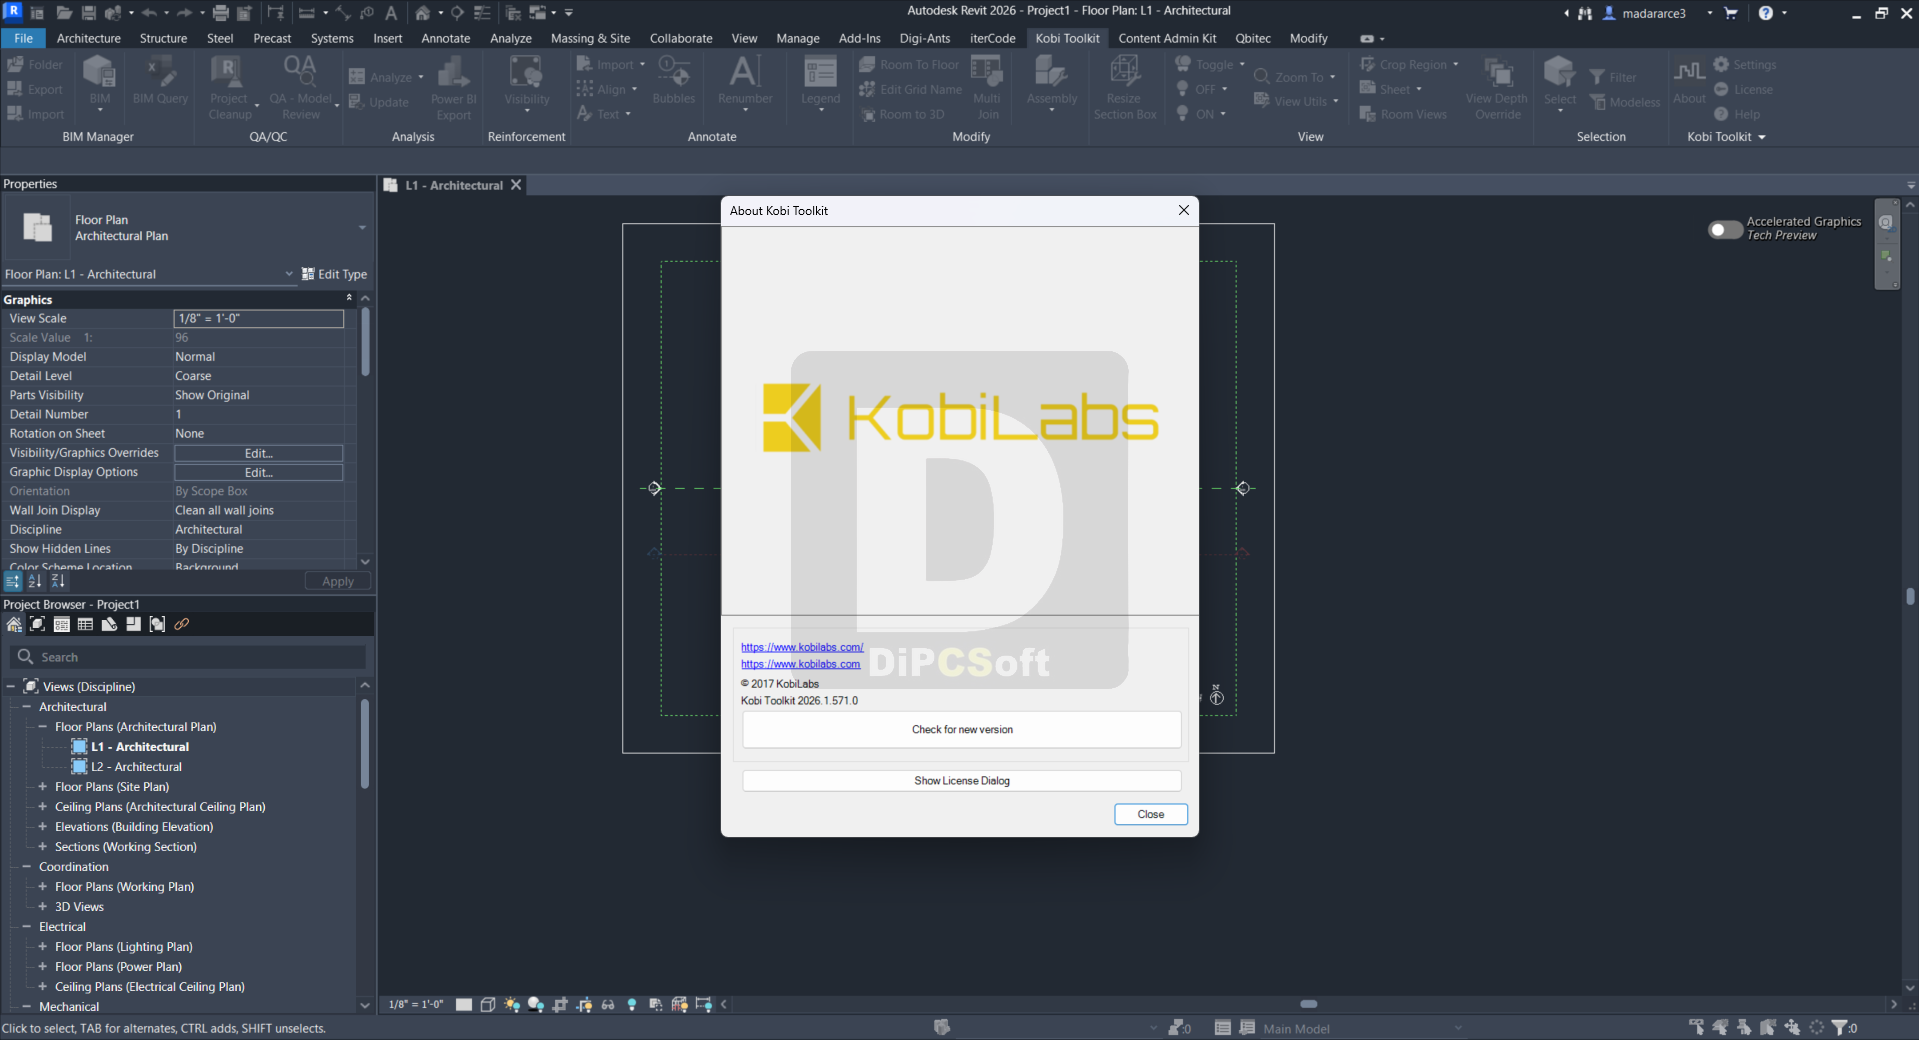Click Edit Type in Properties
Image resolution: width=1920 pixels, height=1040 pixels.
click(335, 274)
